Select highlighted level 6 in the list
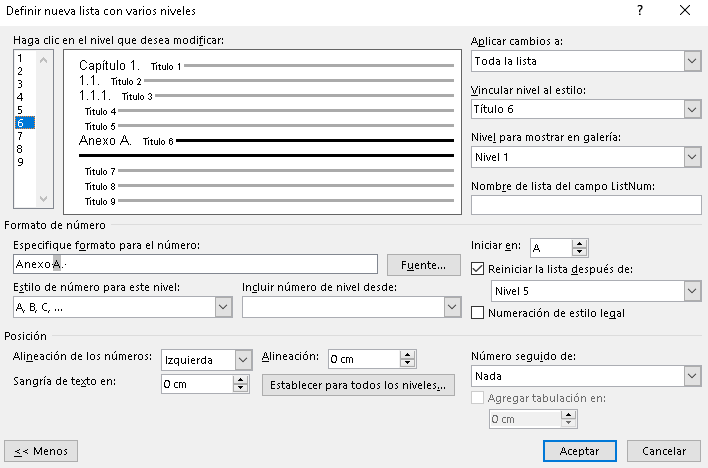The height and width of the screenshot is (468, 708). pos(25,123)
